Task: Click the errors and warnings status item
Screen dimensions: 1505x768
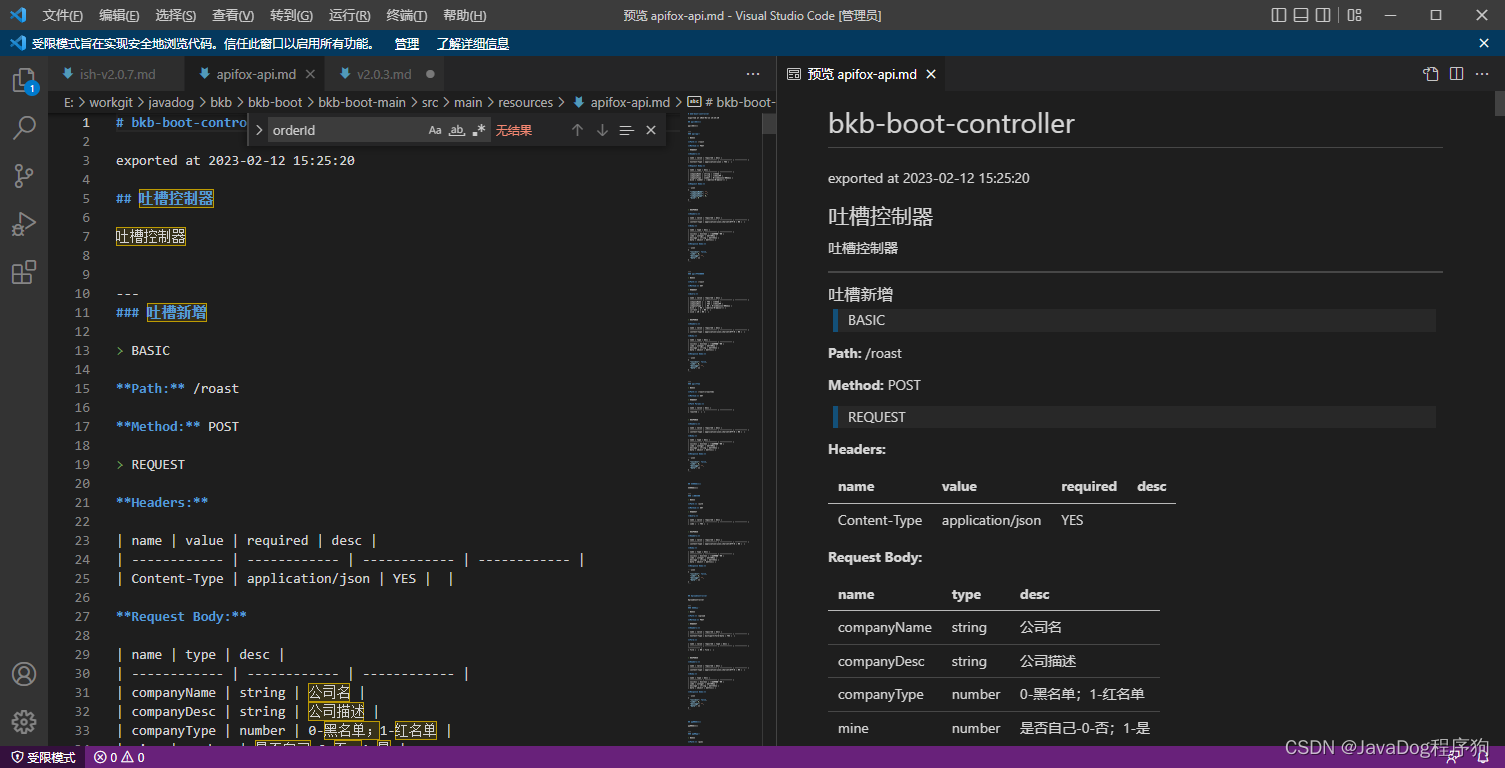Action: (x=119, y=758)
